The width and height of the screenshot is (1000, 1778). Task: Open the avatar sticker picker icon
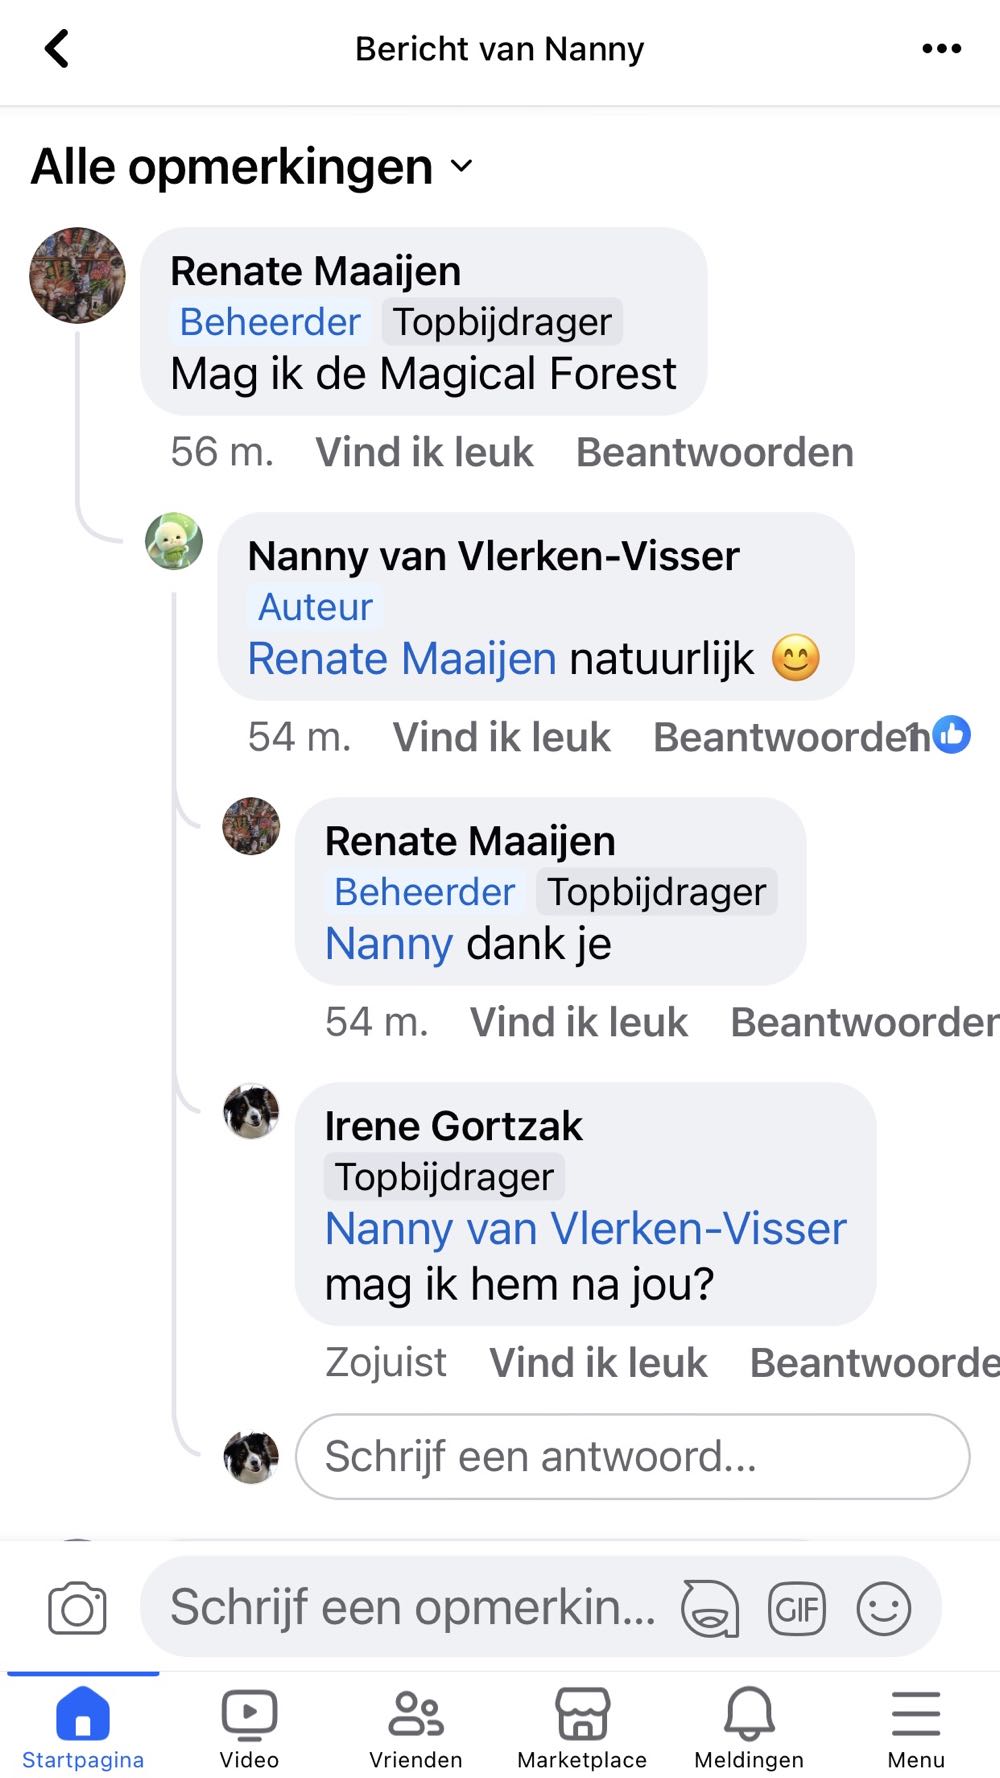709,1609
